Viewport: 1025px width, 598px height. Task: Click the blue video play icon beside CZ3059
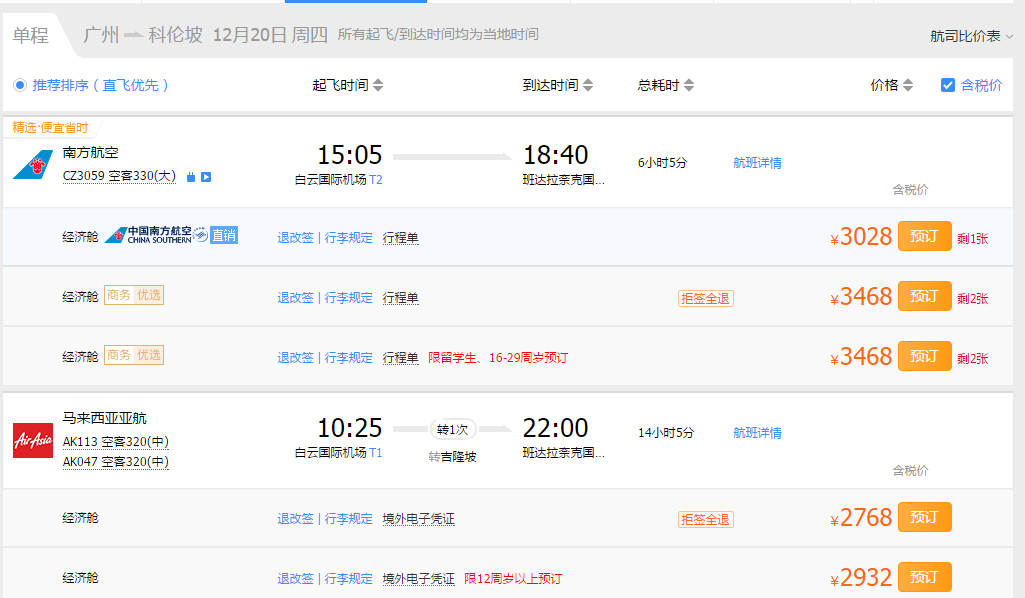(206, 177)
